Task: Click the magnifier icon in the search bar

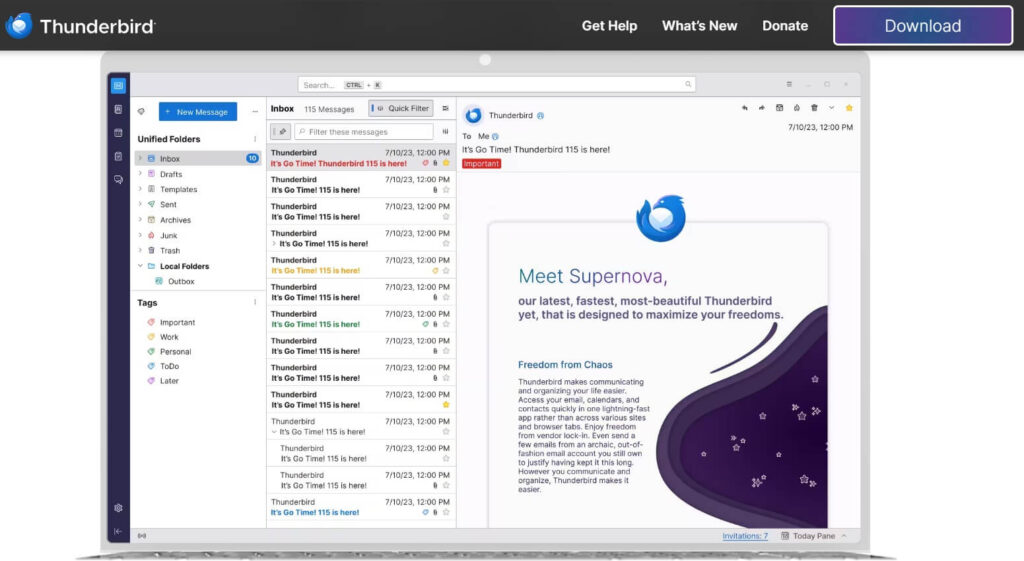Action: point(688,84)
